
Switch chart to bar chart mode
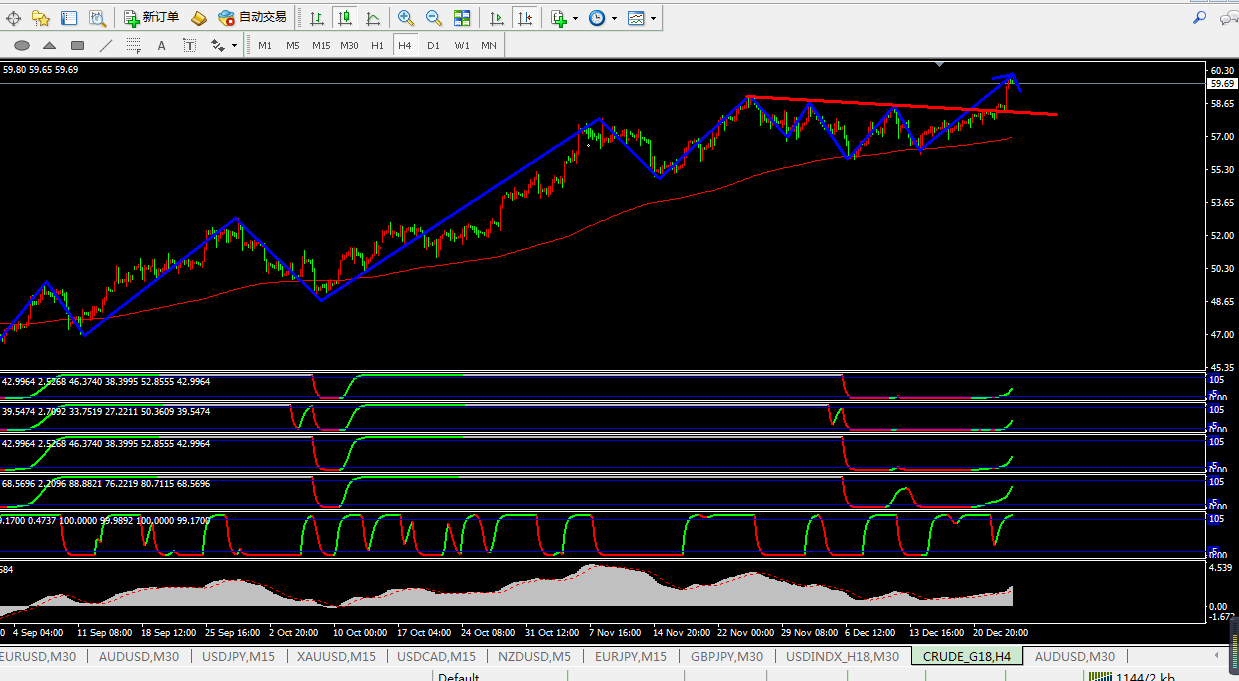[x=316, y=18]
